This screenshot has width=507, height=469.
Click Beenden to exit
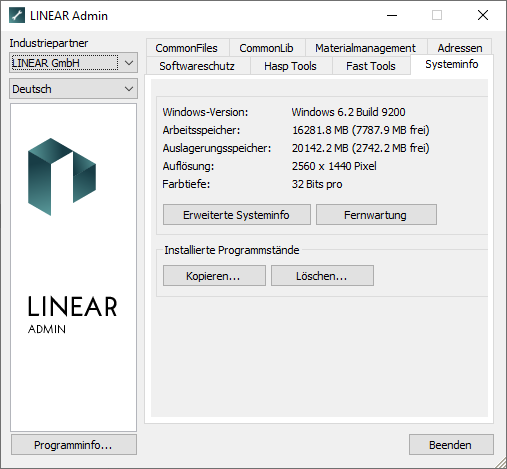pyautogui.click(x=451, y=445)
